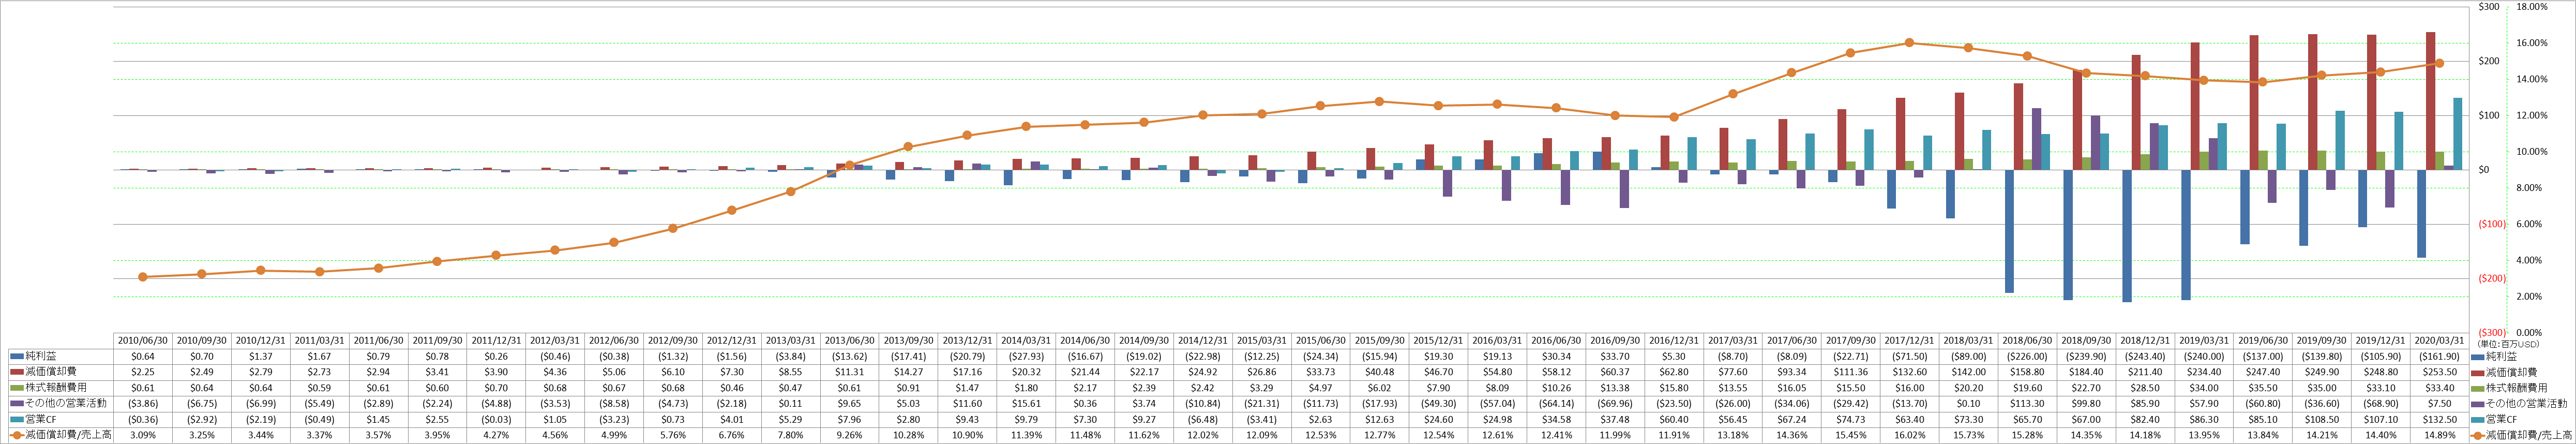
Task: Select ratio cell 14.89% for 2020/03/31
Action: (x=2439, y=436)
